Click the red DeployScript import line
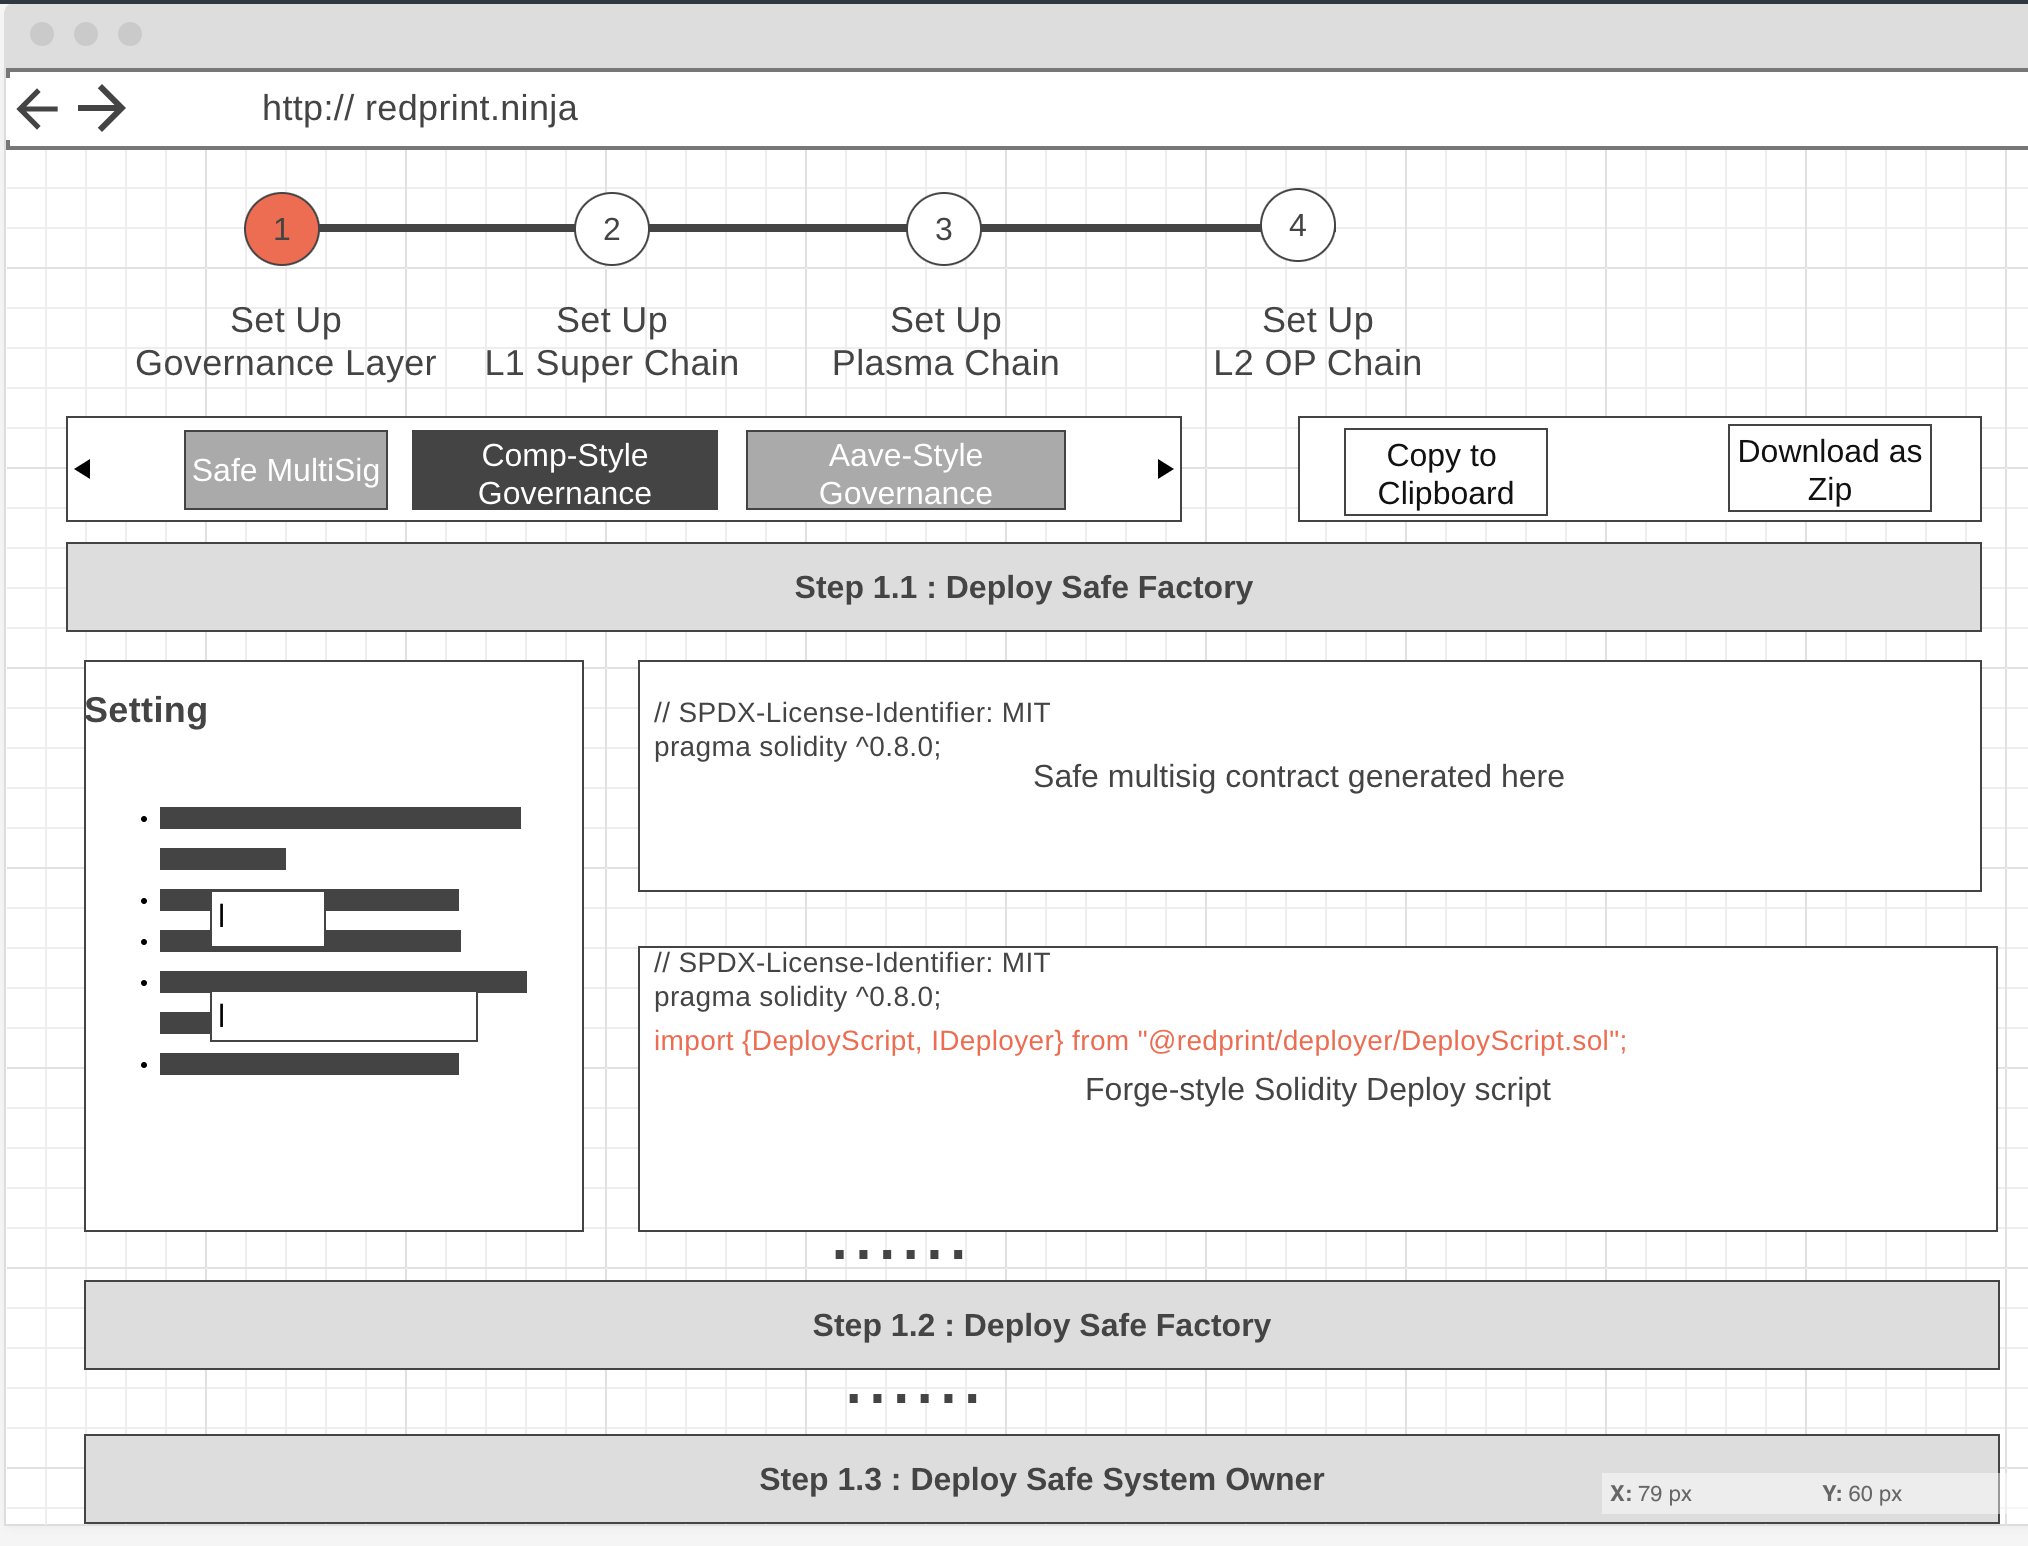2028x1546 pixels. pyautogui.click(x=1140, y=1041)
